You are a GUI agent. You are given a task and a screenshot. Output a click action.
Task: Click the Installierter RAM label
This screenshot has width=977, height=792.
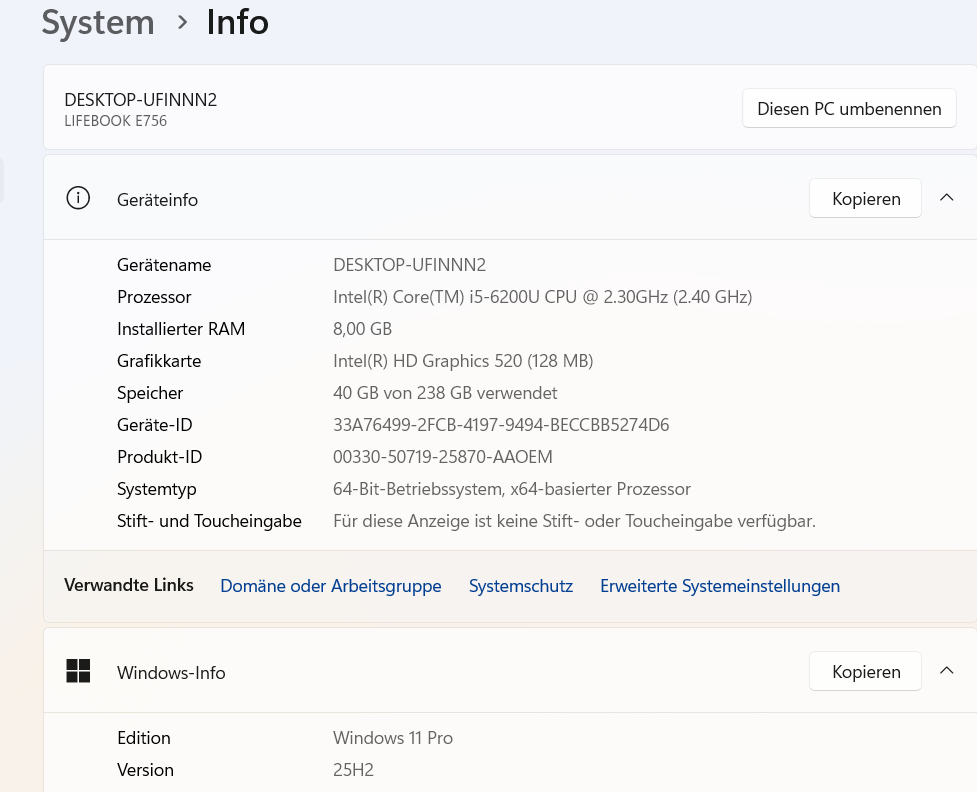click(x=181, y=329)
